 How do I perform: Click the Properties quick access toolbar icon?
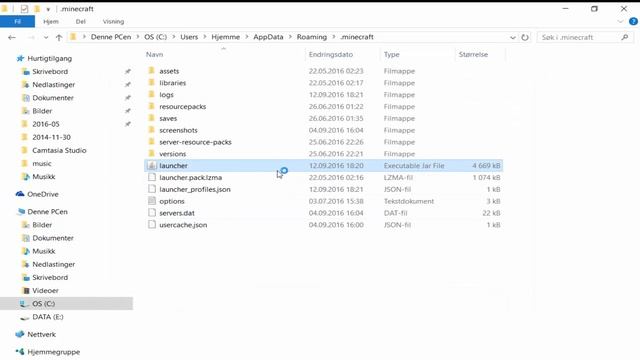coord(24,9)
